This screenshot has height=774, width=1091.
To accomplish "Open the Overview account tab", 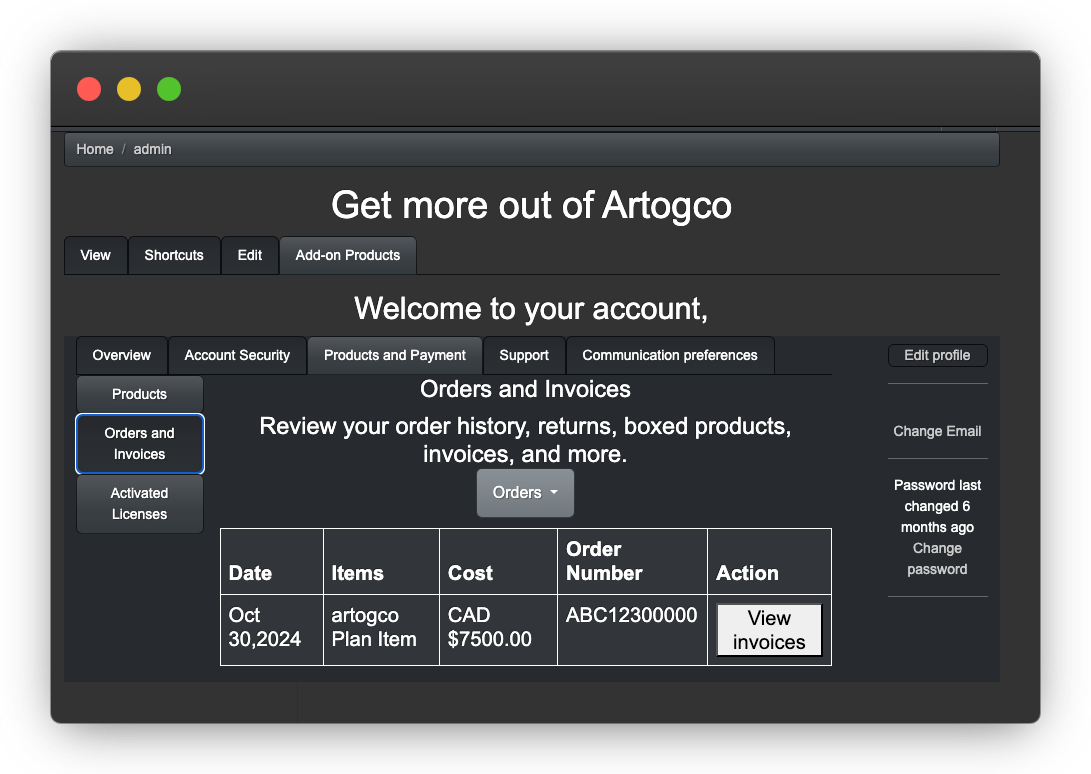I will [122, 356].
